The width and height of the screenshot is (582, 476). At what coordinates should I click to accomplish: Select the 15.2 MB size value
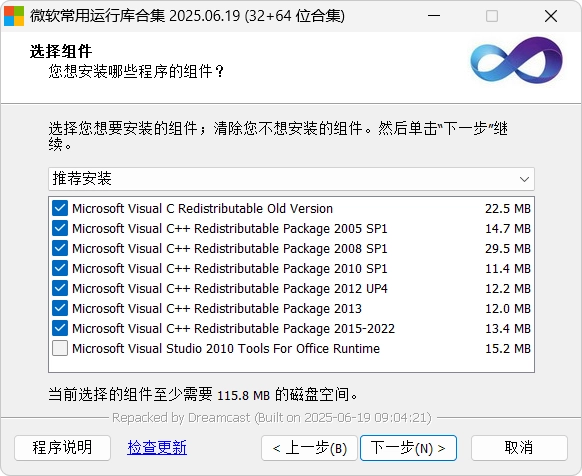(508, 349)
